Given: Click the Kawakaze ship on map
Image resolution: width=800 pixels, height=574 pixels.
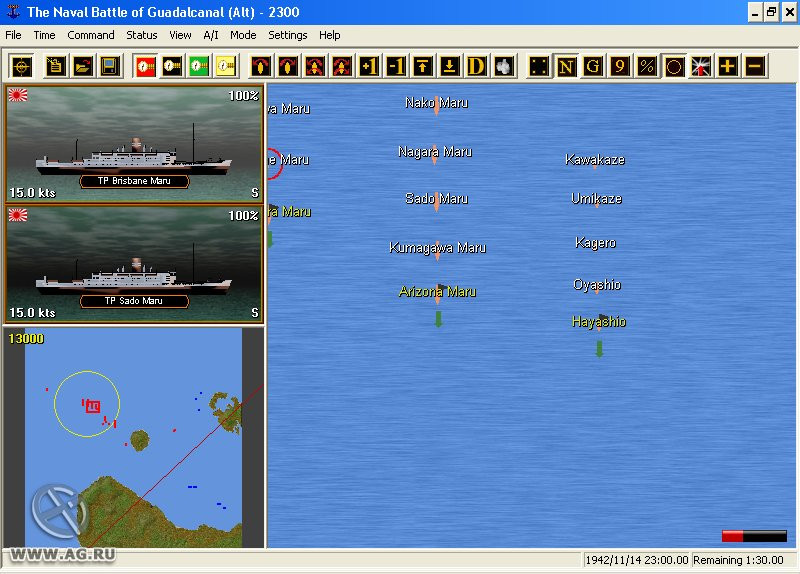Looking at the screenshot, I should click(595, 160).
